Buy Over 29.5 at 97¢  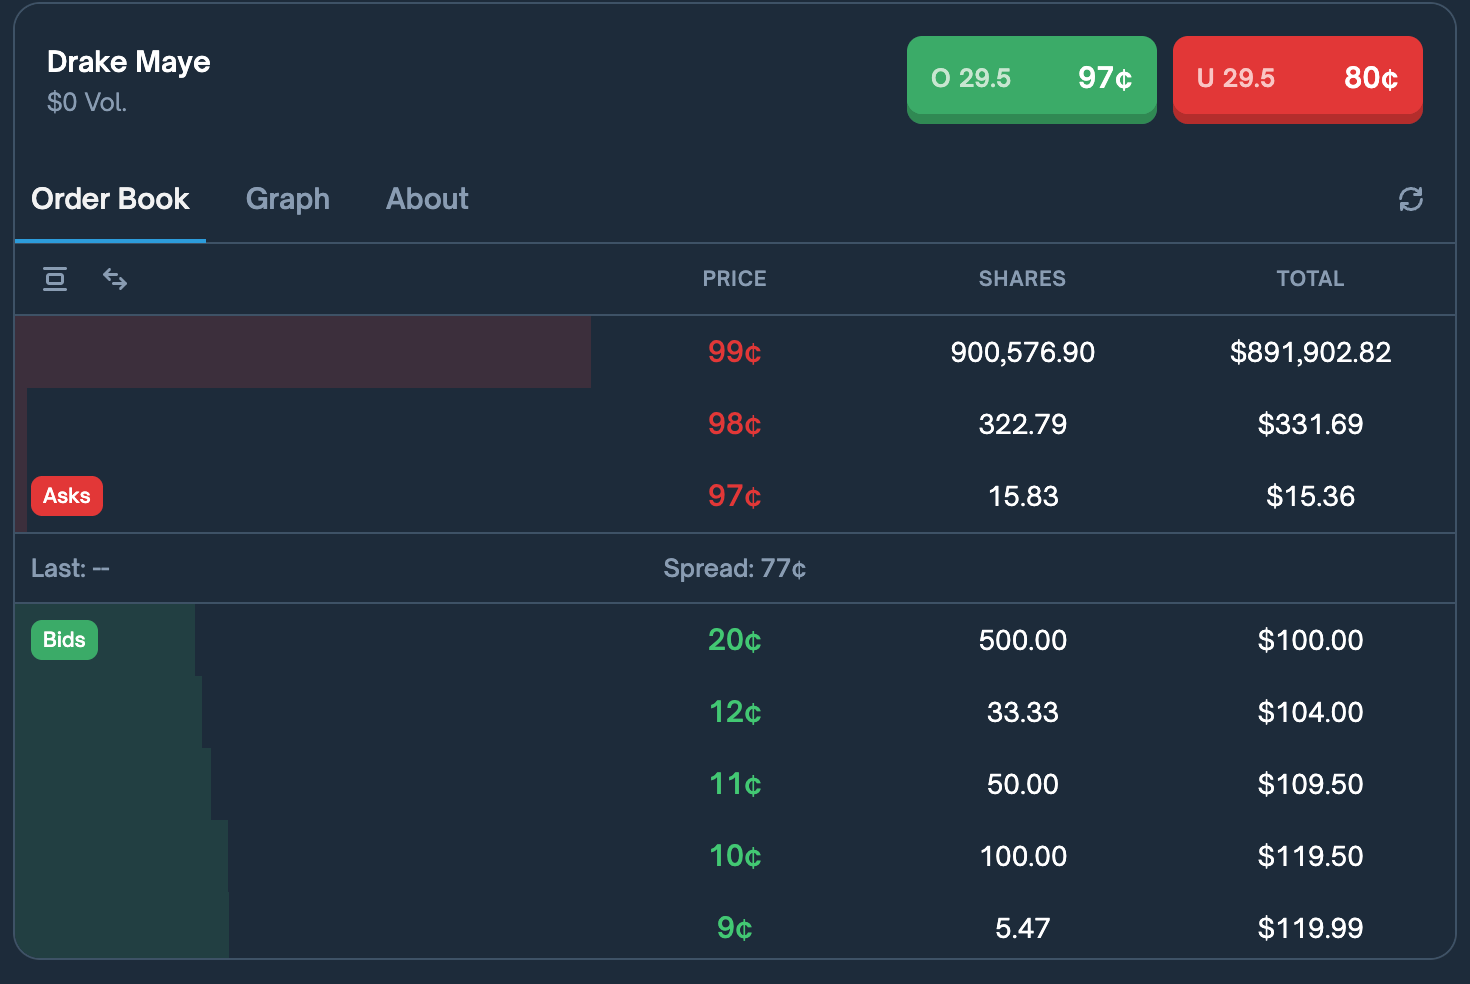tap(1031, 78)
